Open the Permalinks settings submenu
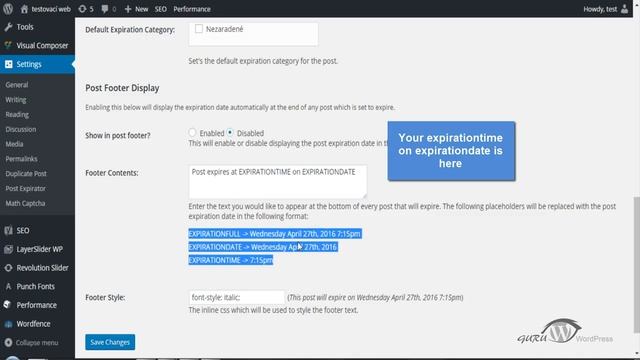The width and height of the screenshot is (640, 360). point(21,159)
